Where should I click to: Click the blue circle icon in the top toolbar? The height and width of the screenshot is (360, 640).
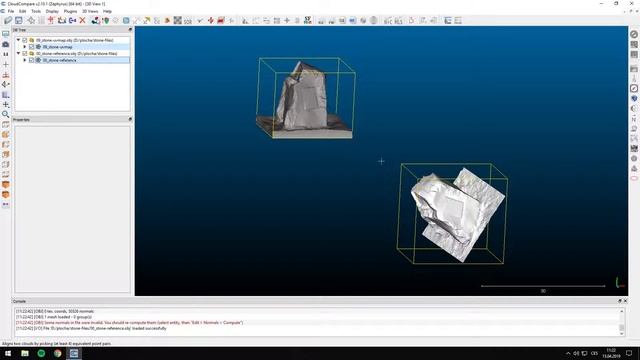click(353, 20)
